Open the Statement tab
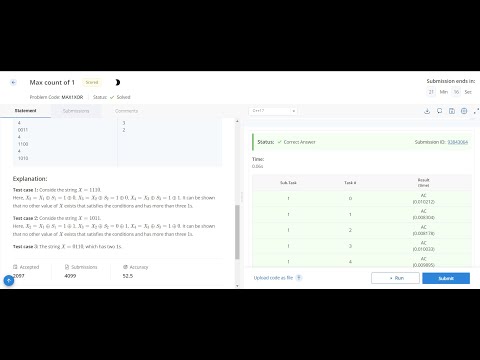 [25, 111]
